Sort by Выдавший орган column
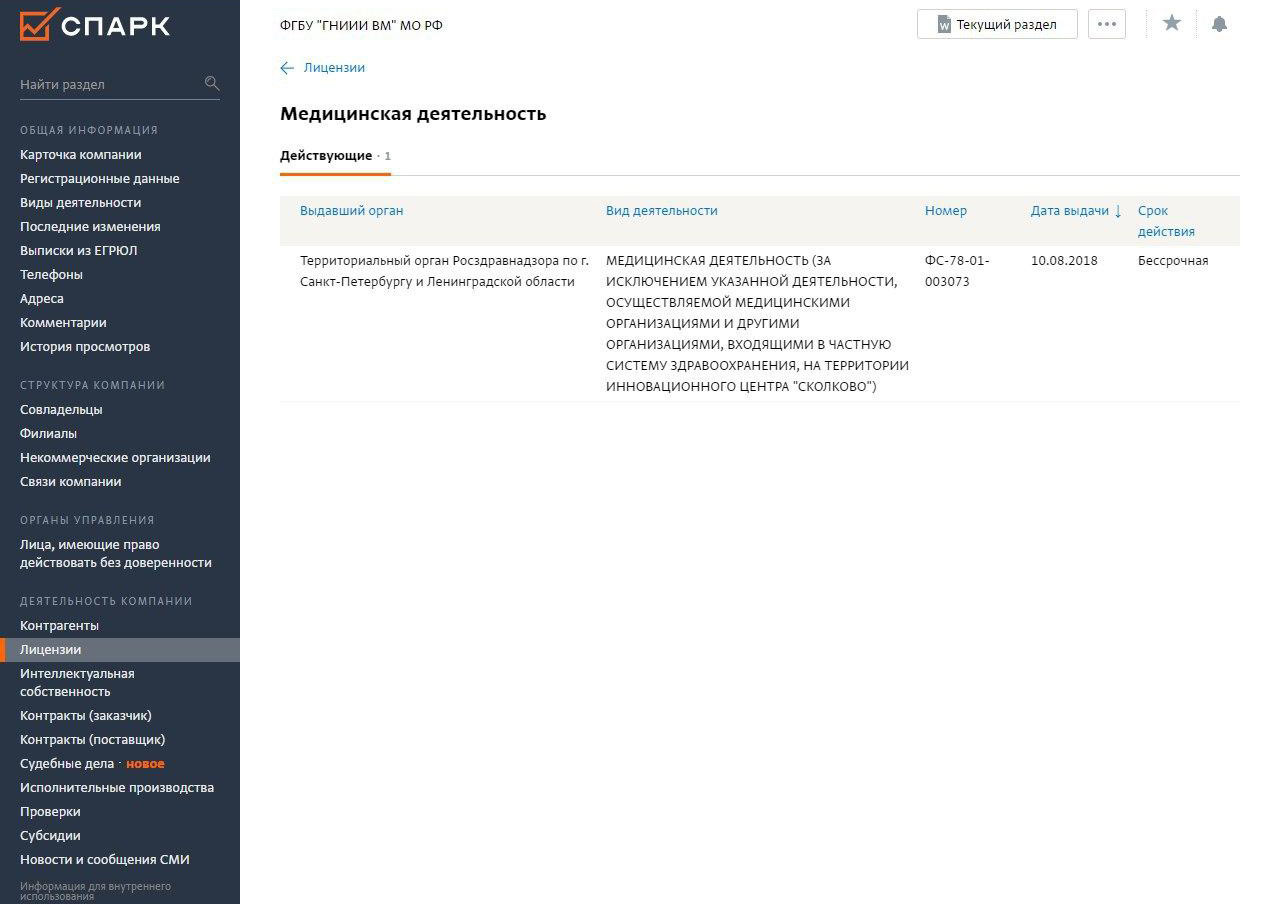The height and width of the screenshot is (904, 1280). (x=352, y=211)
